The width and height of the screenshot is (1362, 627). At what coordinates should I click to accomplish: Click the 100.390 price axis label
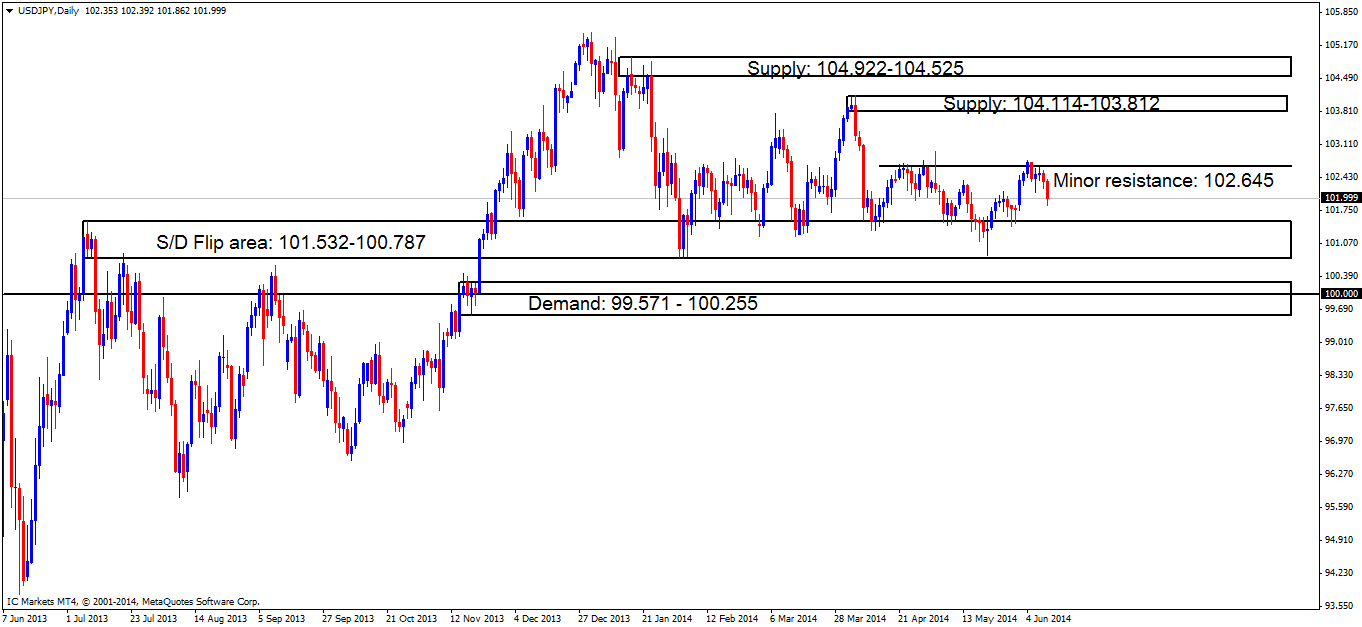[x=1340, y=276]
